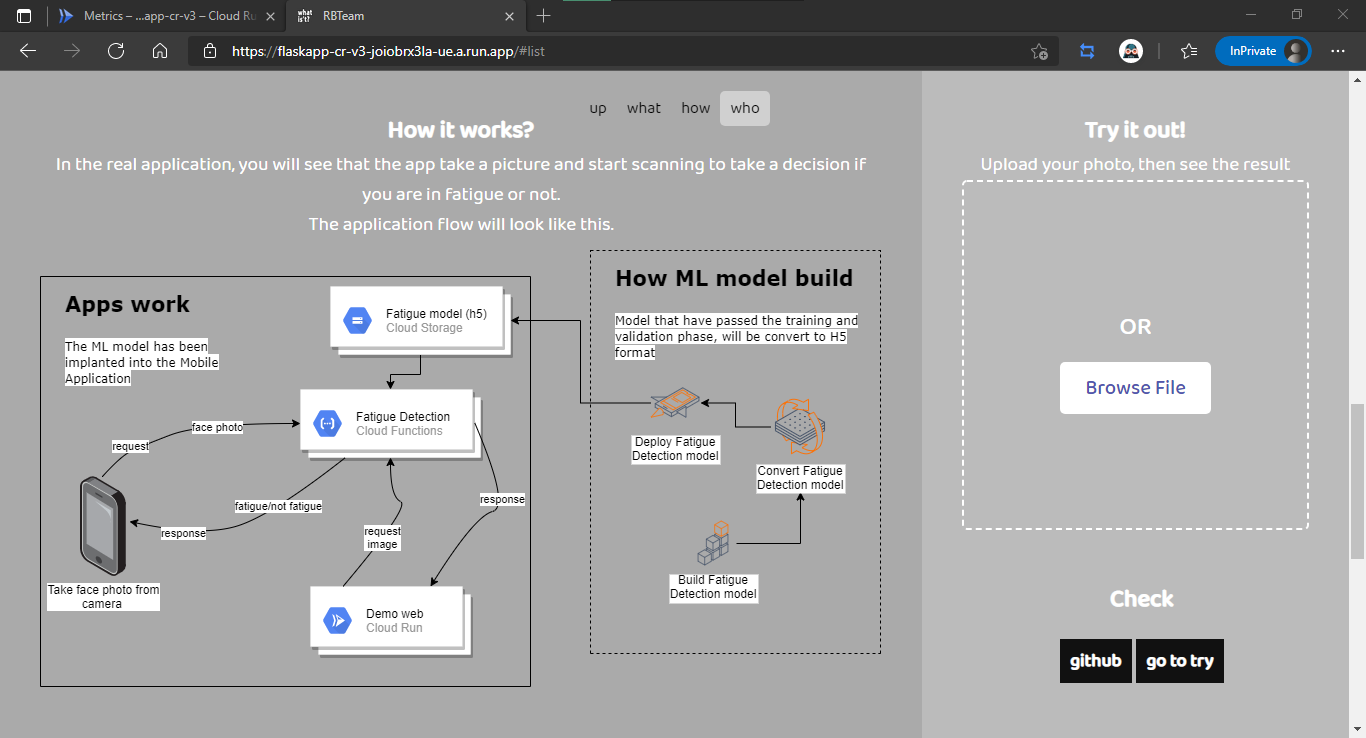Click the "Apps work" heading
The image size is (1366, 738).
[127, 304]
